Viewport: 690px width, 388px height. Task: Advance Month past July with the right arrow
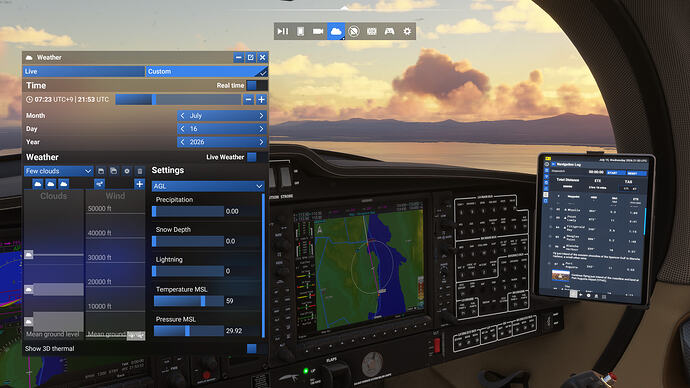261,115
